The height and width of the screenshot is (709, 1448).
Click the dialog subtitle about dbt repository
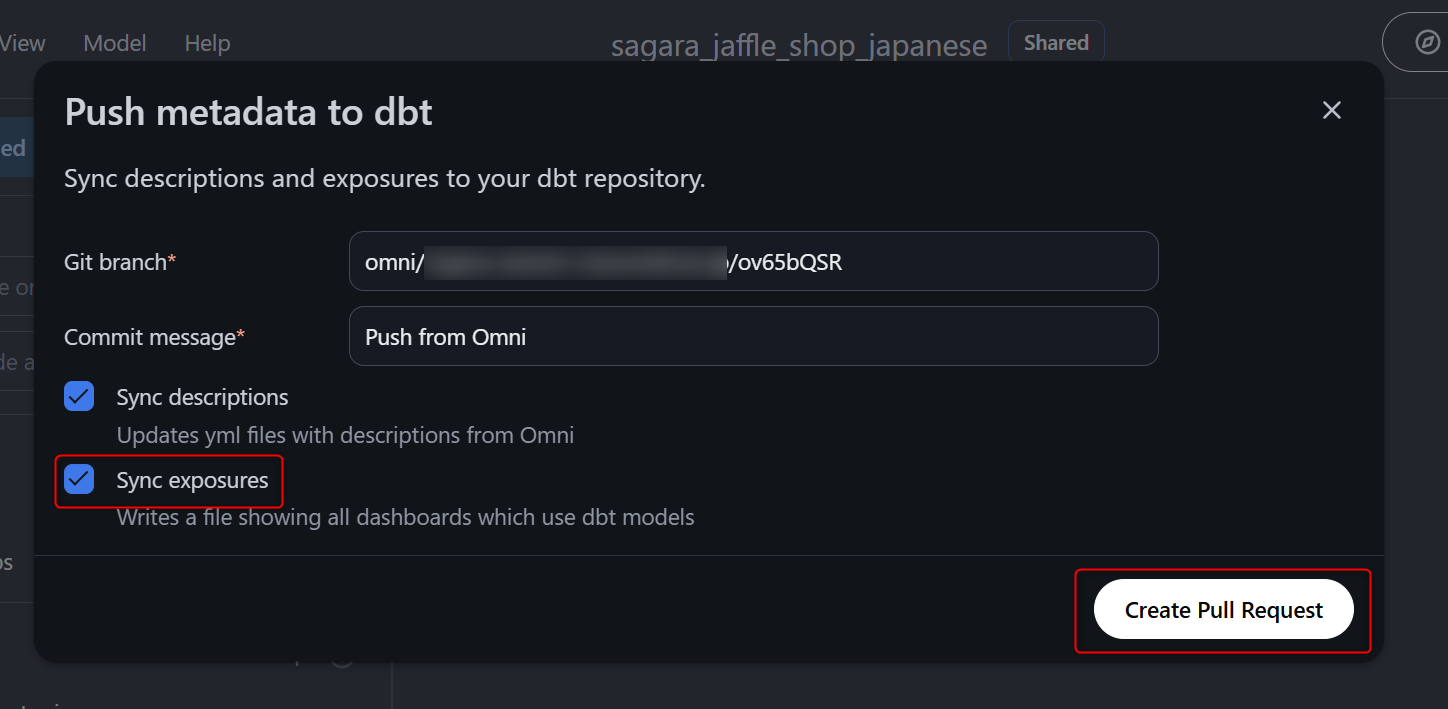(x=385, y=179)
